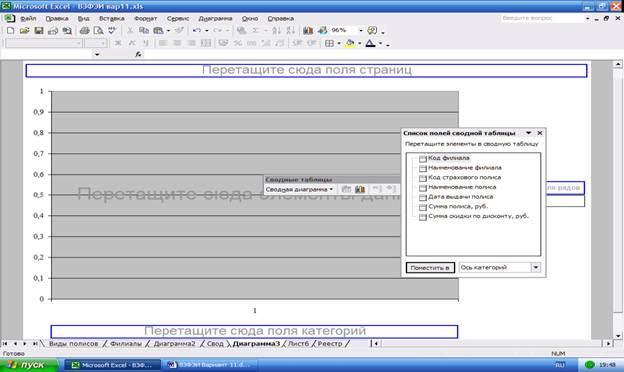
Task: Click the PivotTable icon beside Chart Wizard
Action: 323,30
